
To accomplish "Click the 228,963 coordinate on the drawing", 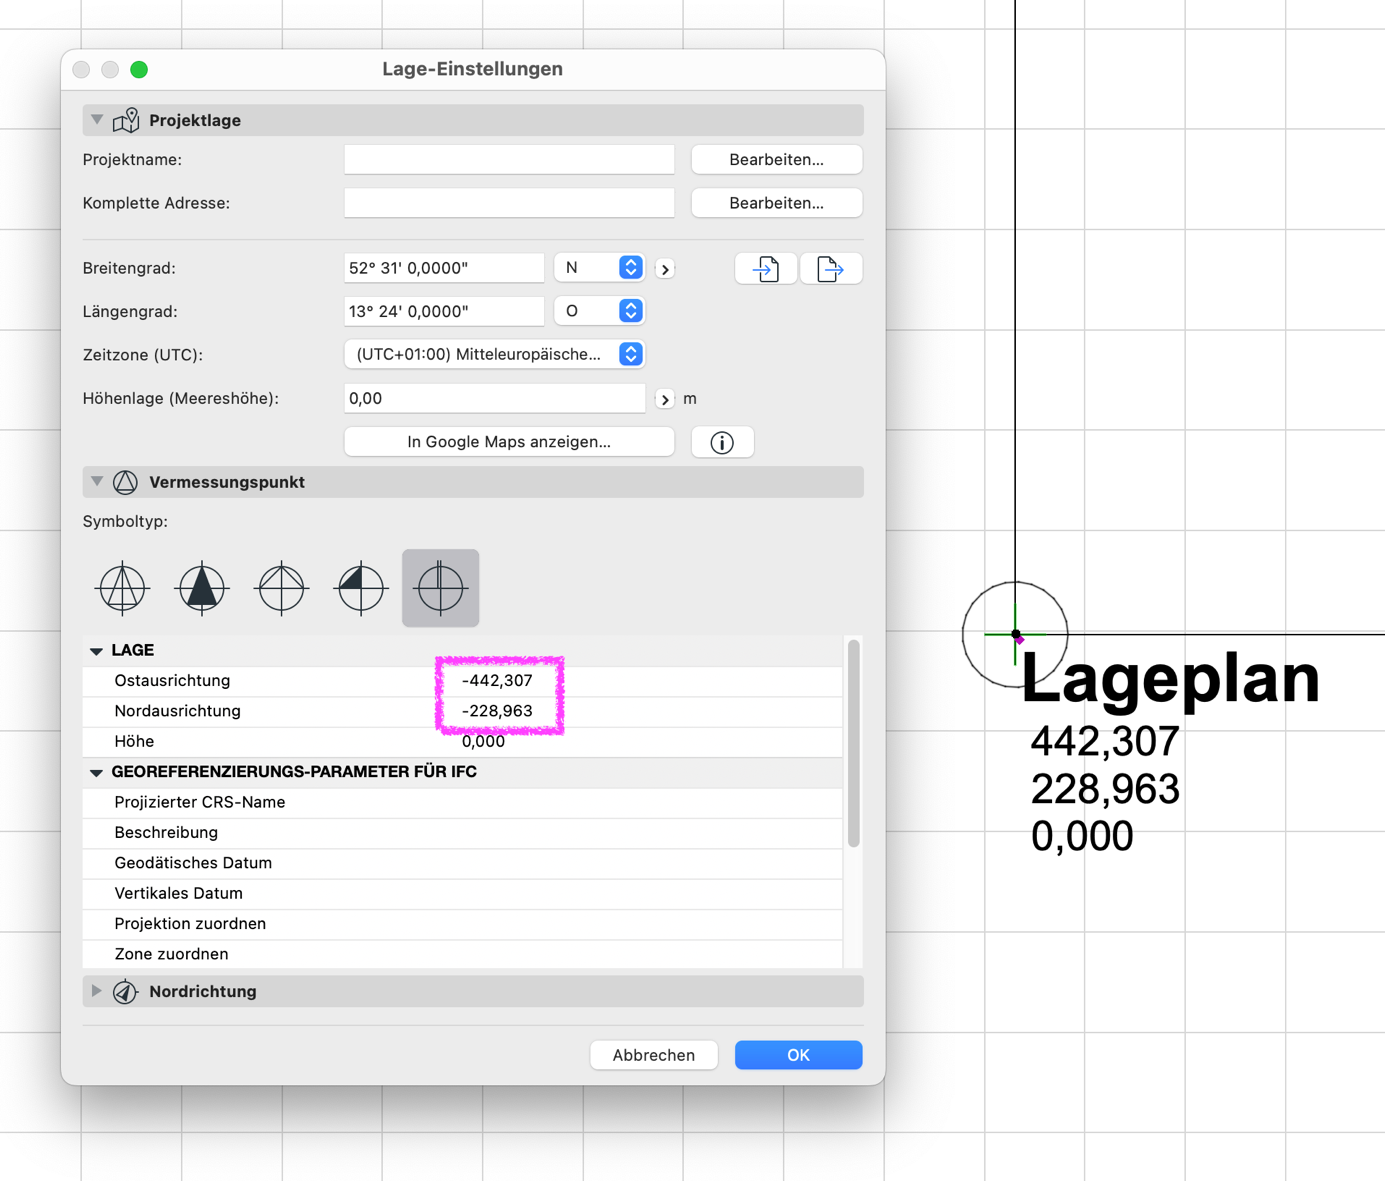I will pos(1105,790).
